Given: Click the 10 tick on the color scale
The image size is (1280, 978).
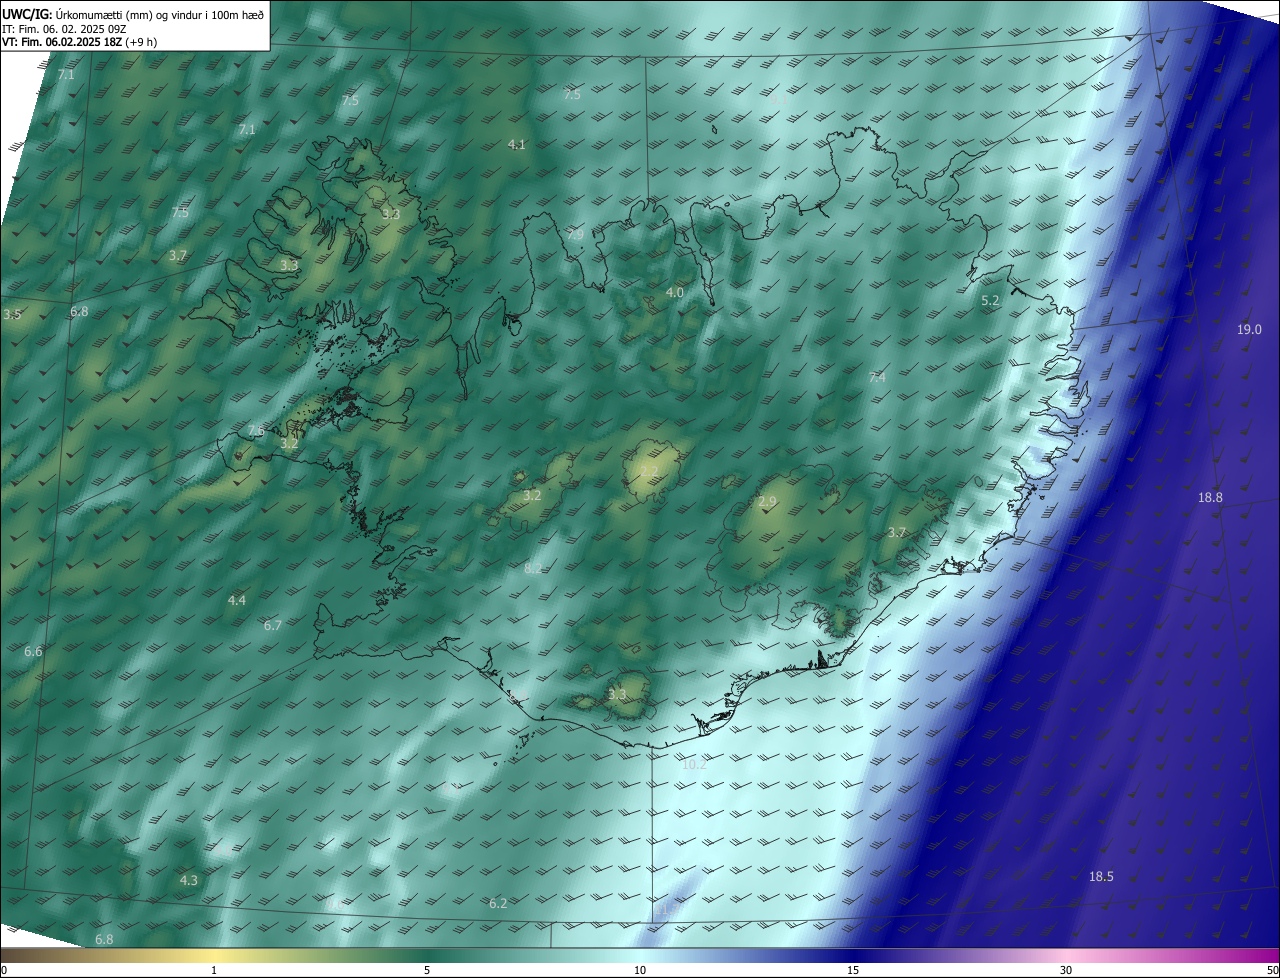Looking at the screenshot, I should pyautogui.click(x=640, y=970).
